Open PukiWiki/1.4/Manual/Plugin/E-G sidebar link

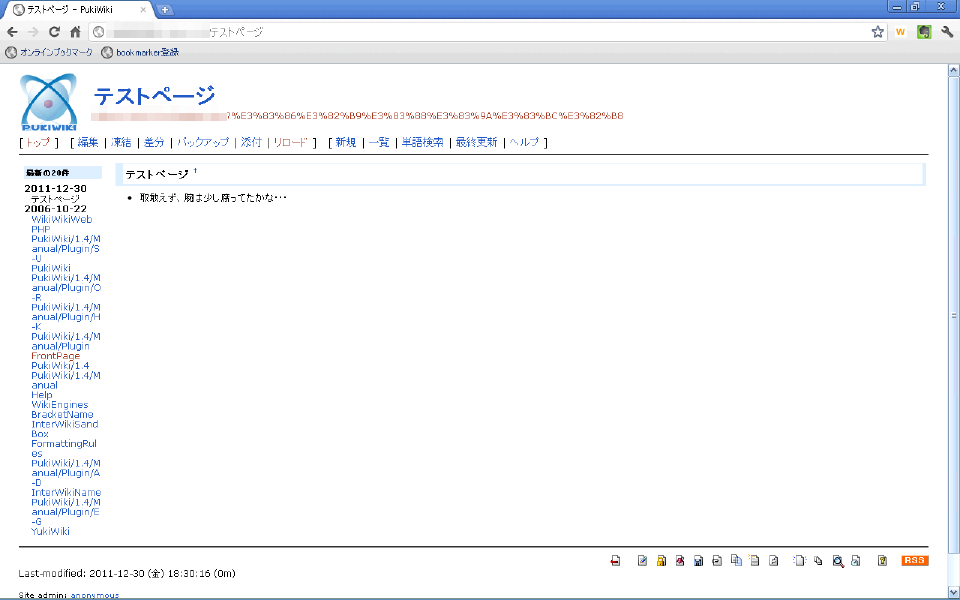[x=66, y=512]
